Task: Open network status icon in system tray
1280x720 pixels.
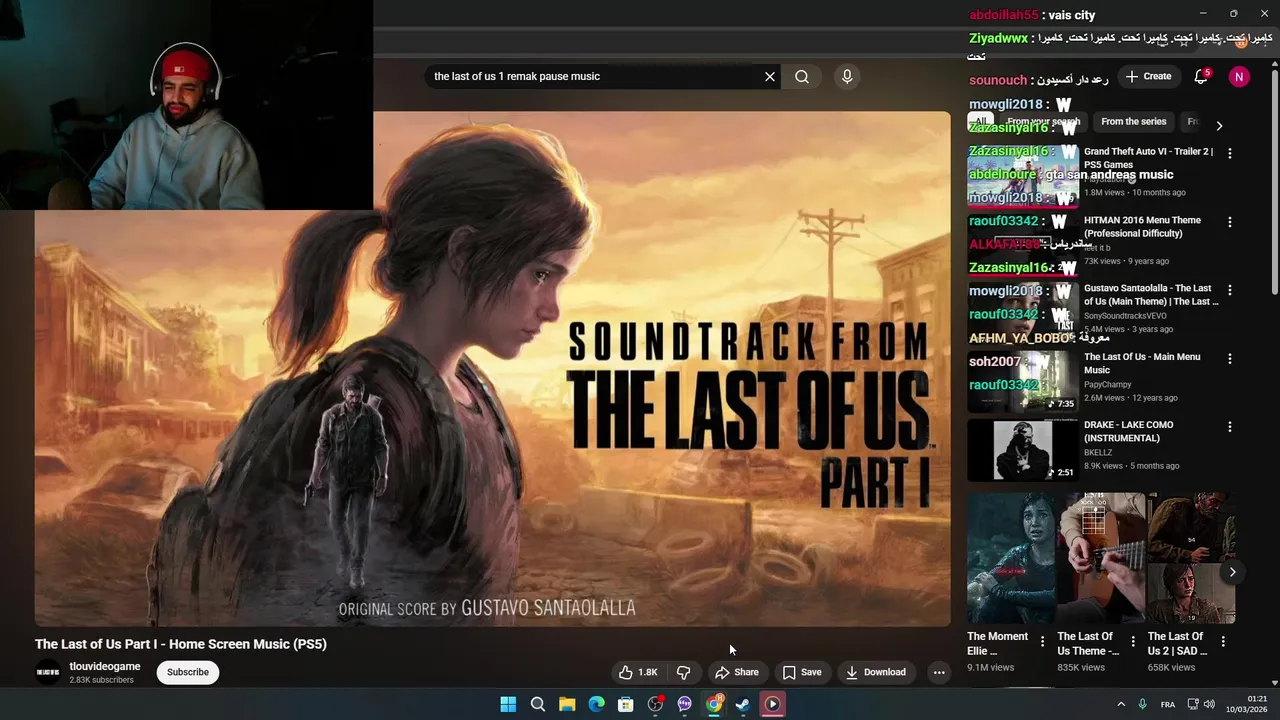Action: pyautogui.click(x=1193, y=704)
